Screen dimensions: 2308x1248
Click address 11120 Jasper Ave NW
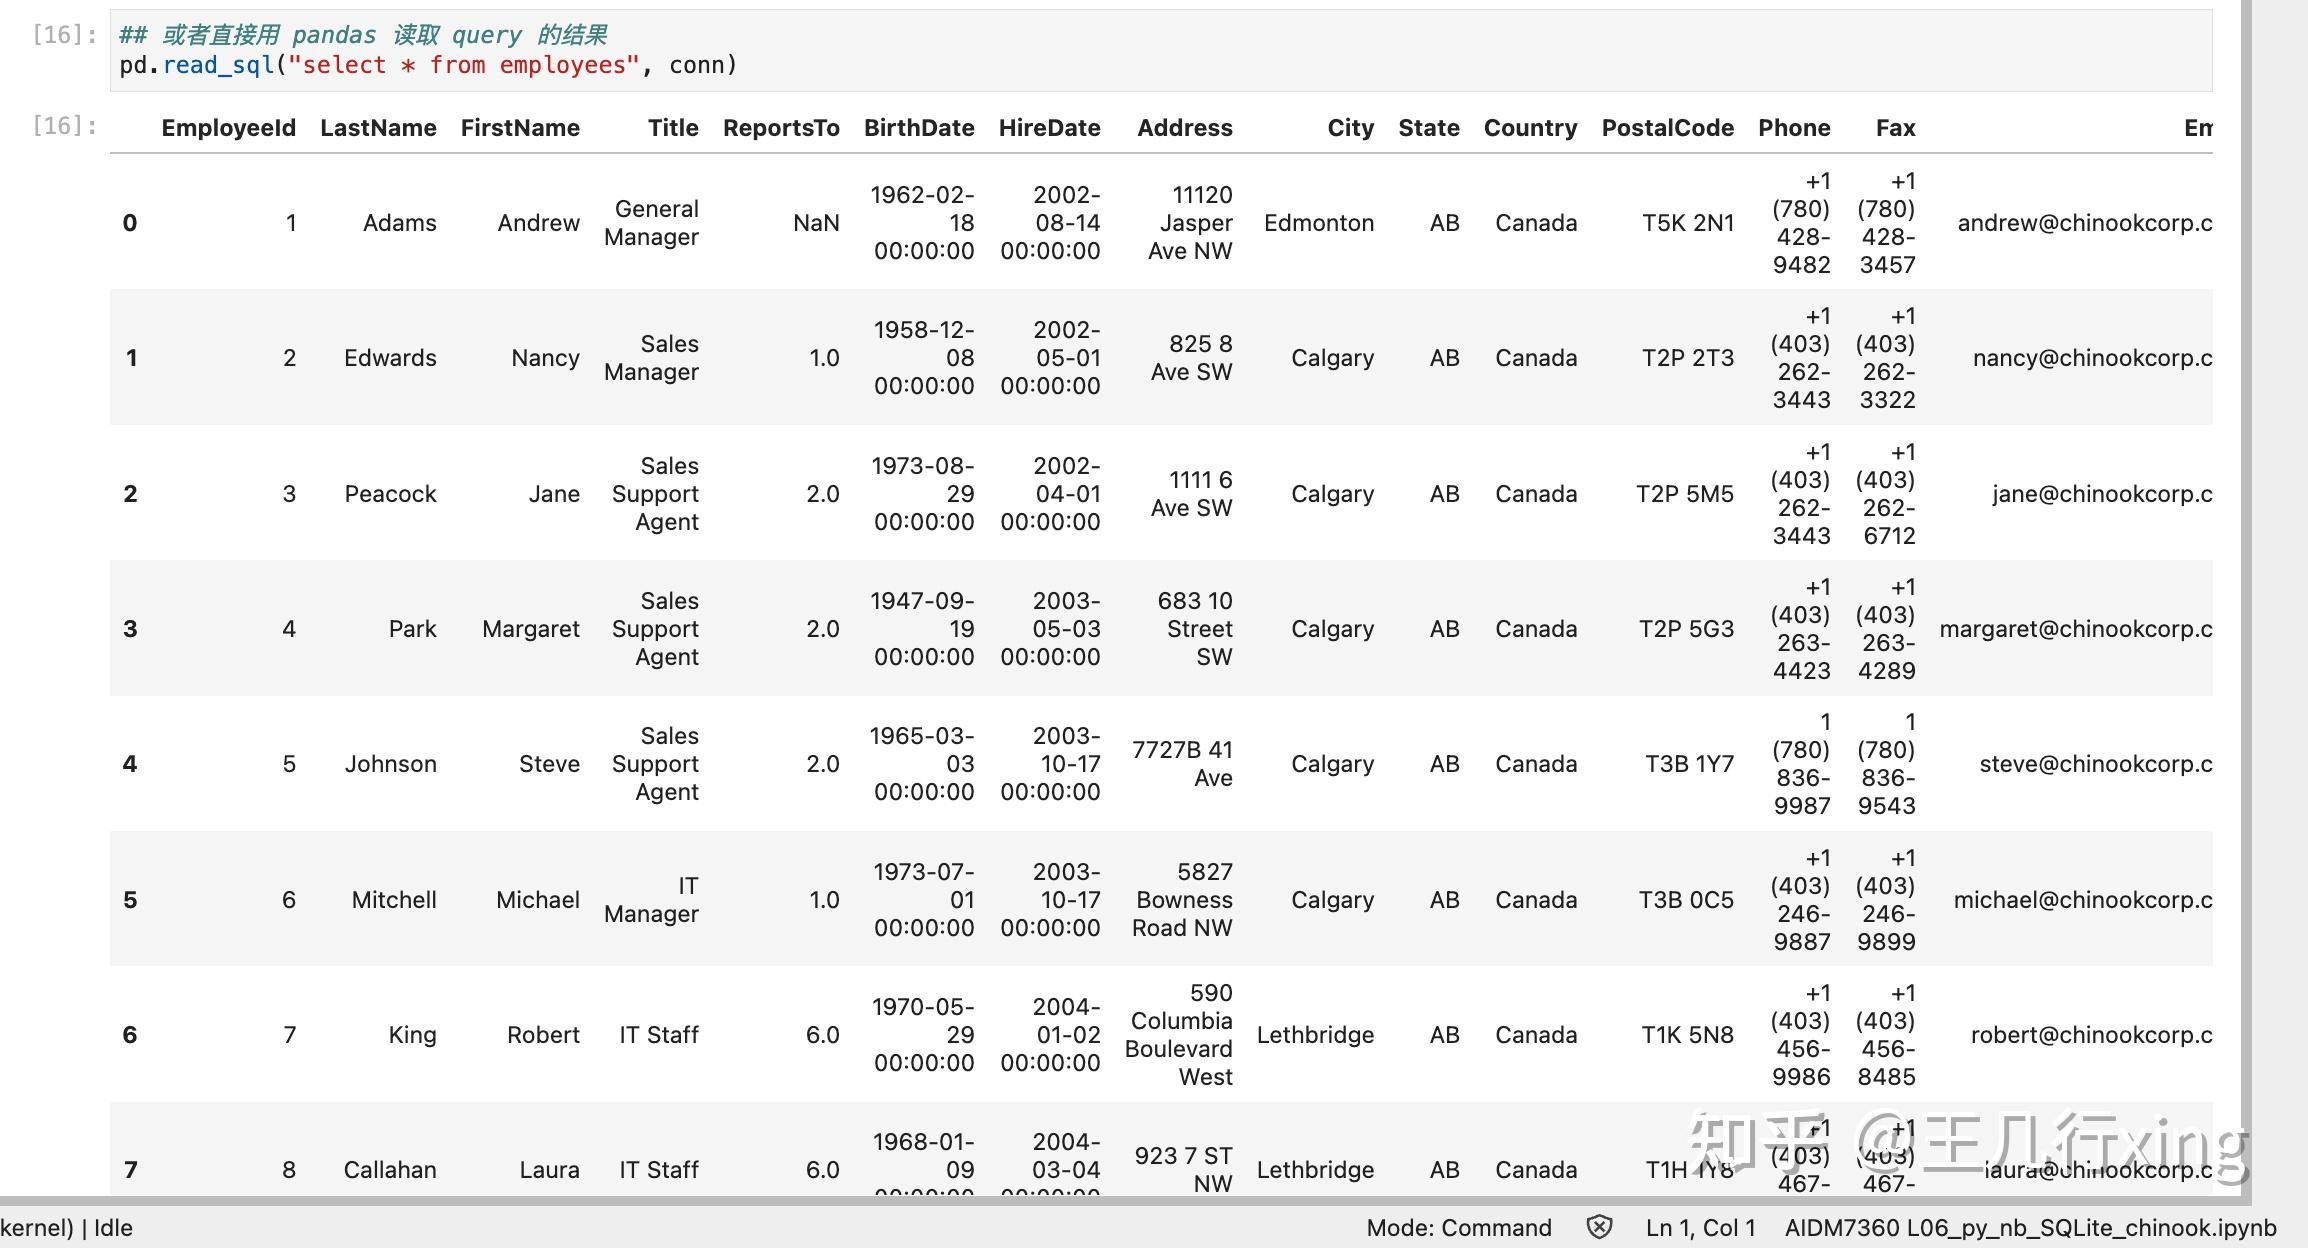pos(1190,223)
